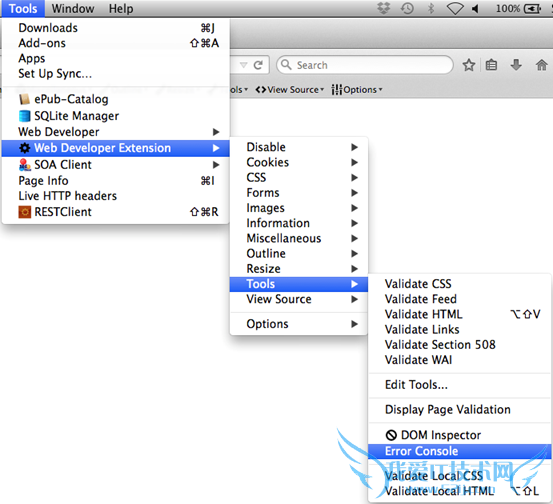Go to the home page icon
The image size is (553, 504).
click(541, 65)
